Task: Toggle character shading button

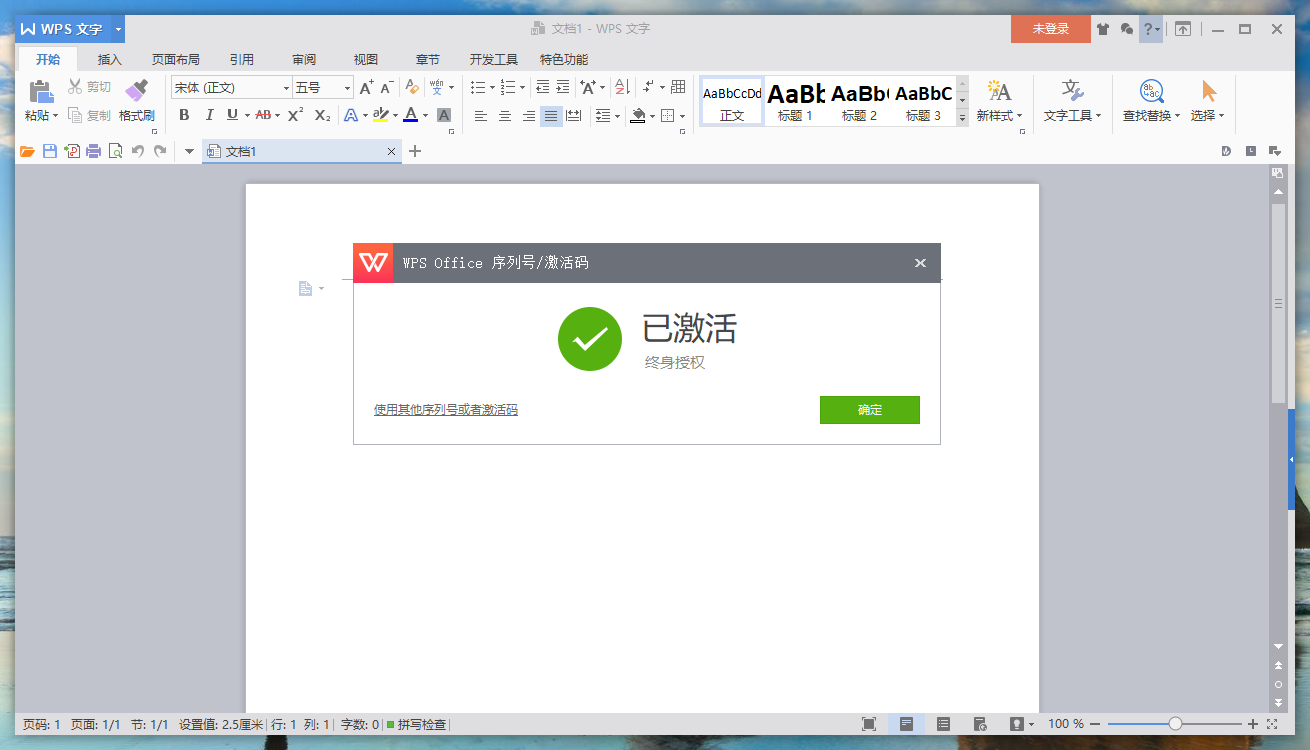Action: tap(444, 116)
